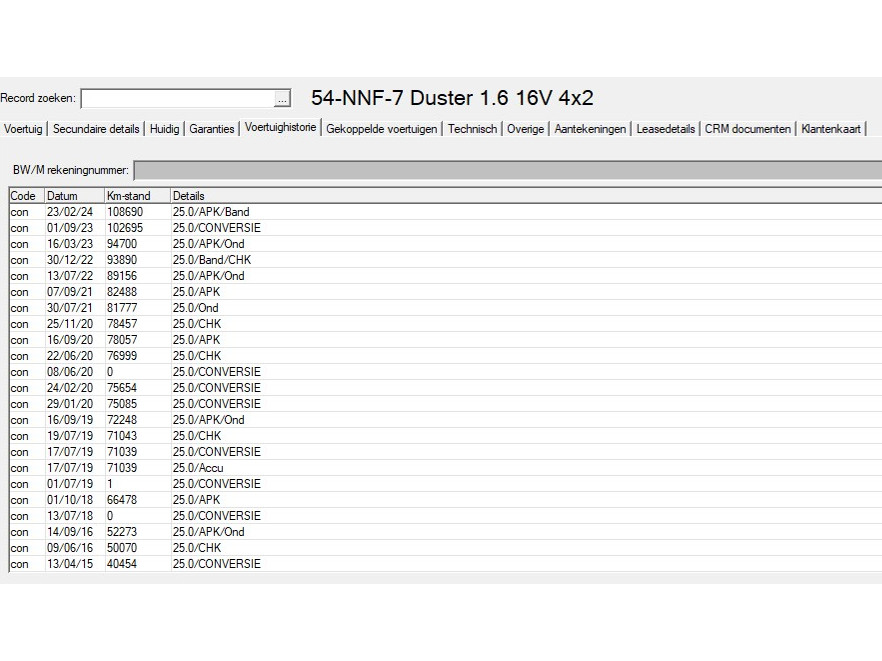Viewport: 882px width, 661px height.
Task: Click the 25.0/Ond detail entry
Action: tap(195, 308)
